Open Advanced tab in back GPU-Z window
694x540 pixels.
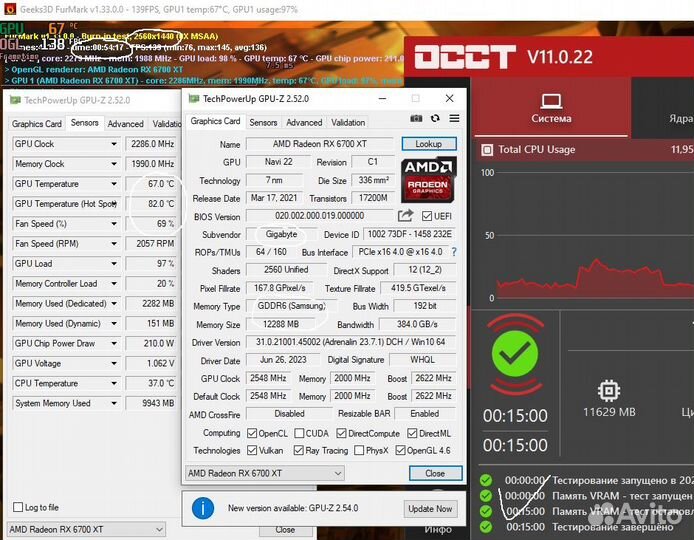click(126, 124)
